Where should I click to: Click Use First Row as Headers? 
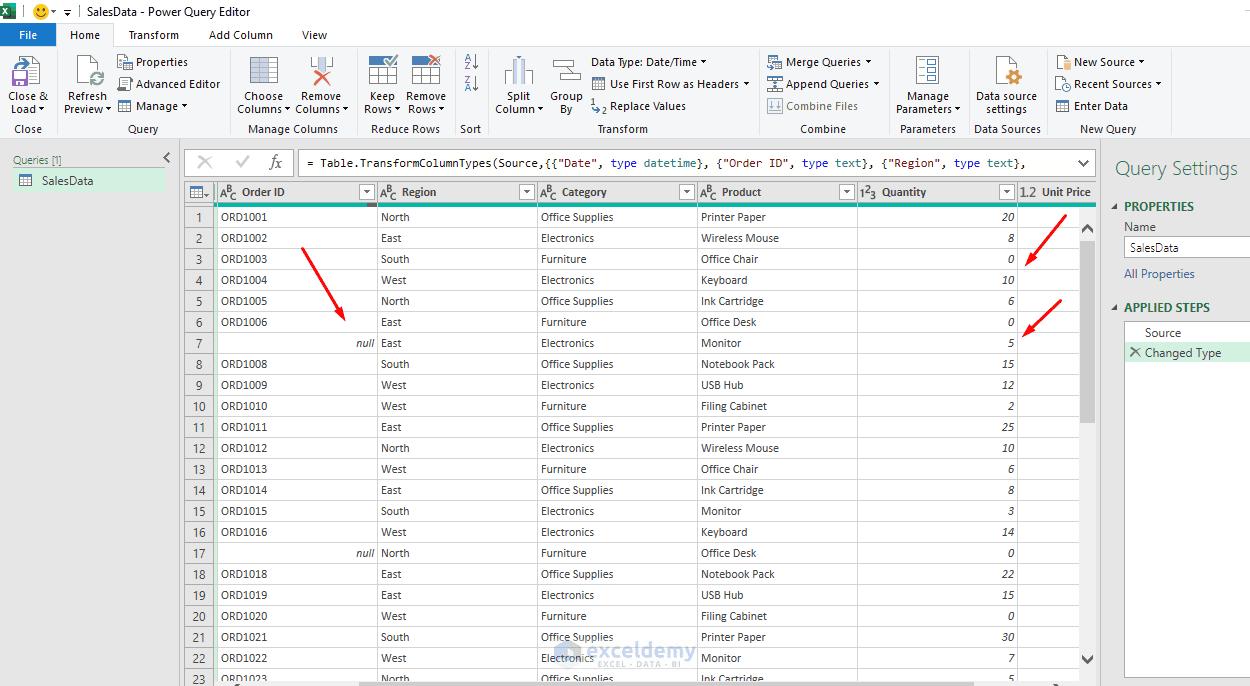point(669,84)
